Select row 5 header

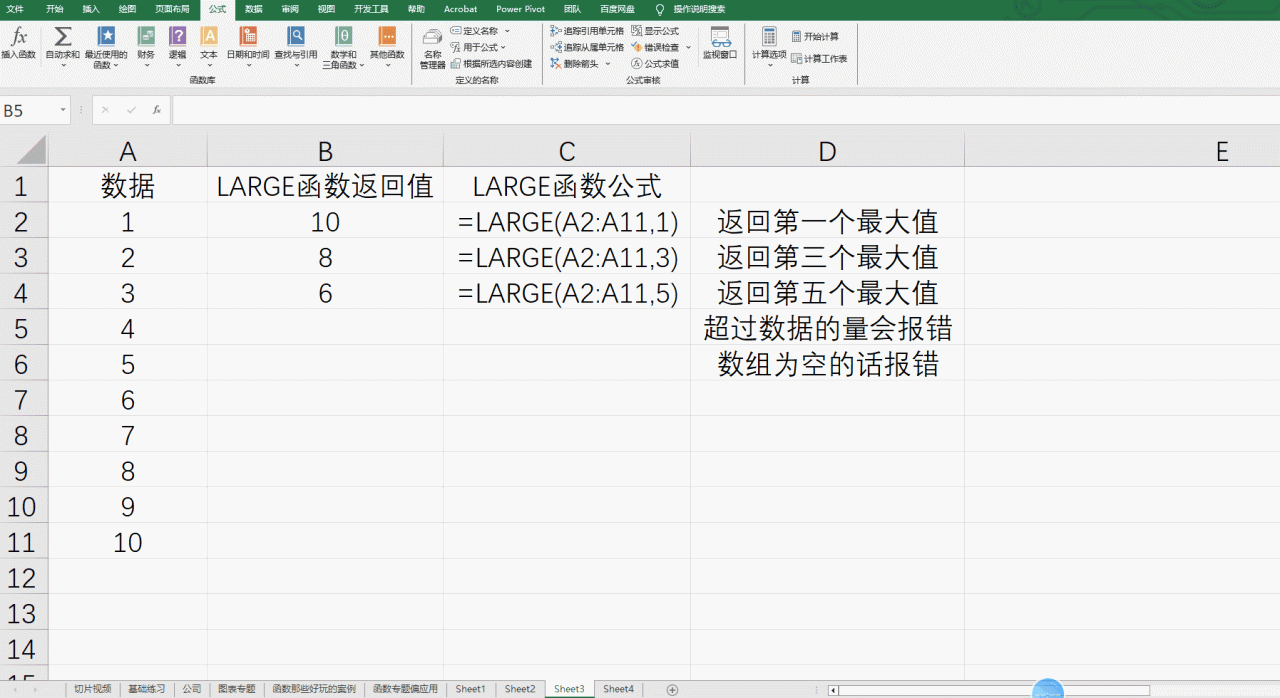click(x=24, y=328)
